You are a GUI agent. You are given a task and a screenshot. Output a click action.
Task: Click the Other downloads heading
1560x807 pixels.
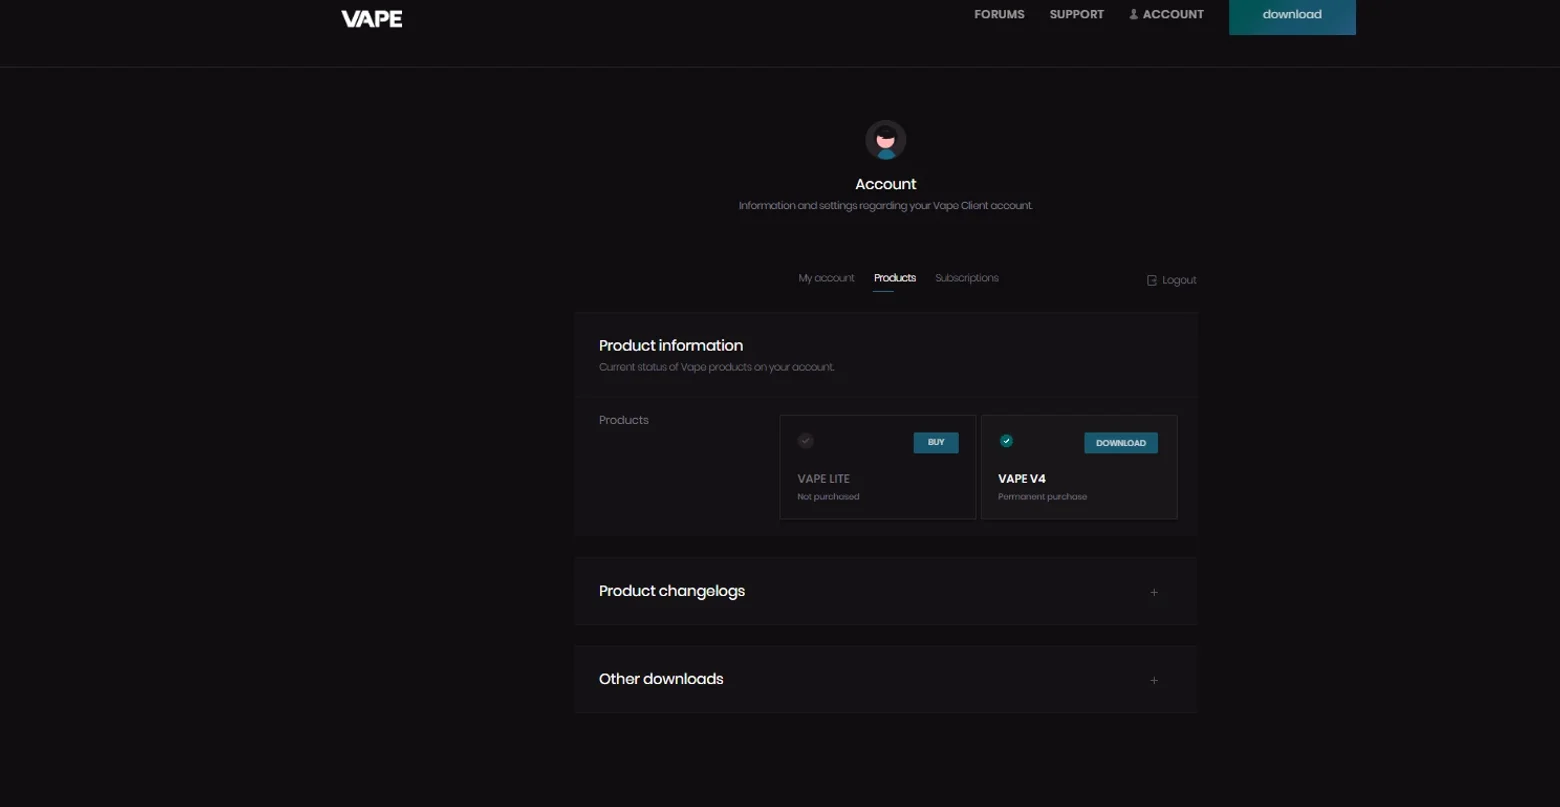tap(661, 679)
